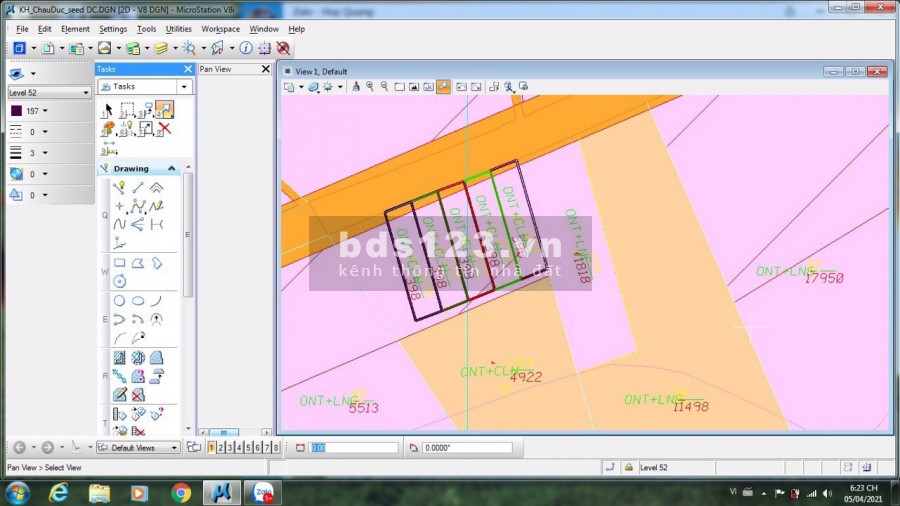Select the Place Ellipse tool
The width and height of the screenshot is (900, 506).
coord(138,301)
